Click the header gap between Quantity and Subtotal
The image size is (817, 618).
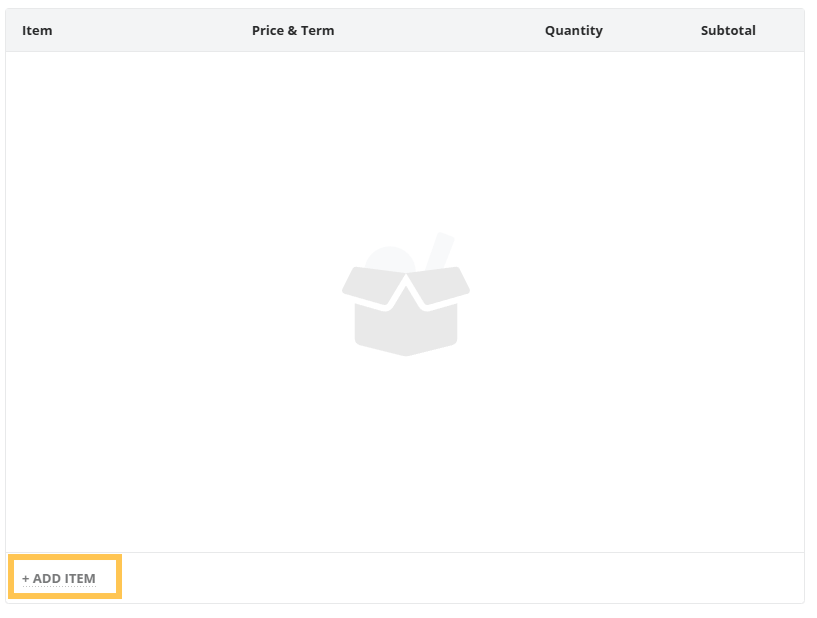(x=650, y=30)
